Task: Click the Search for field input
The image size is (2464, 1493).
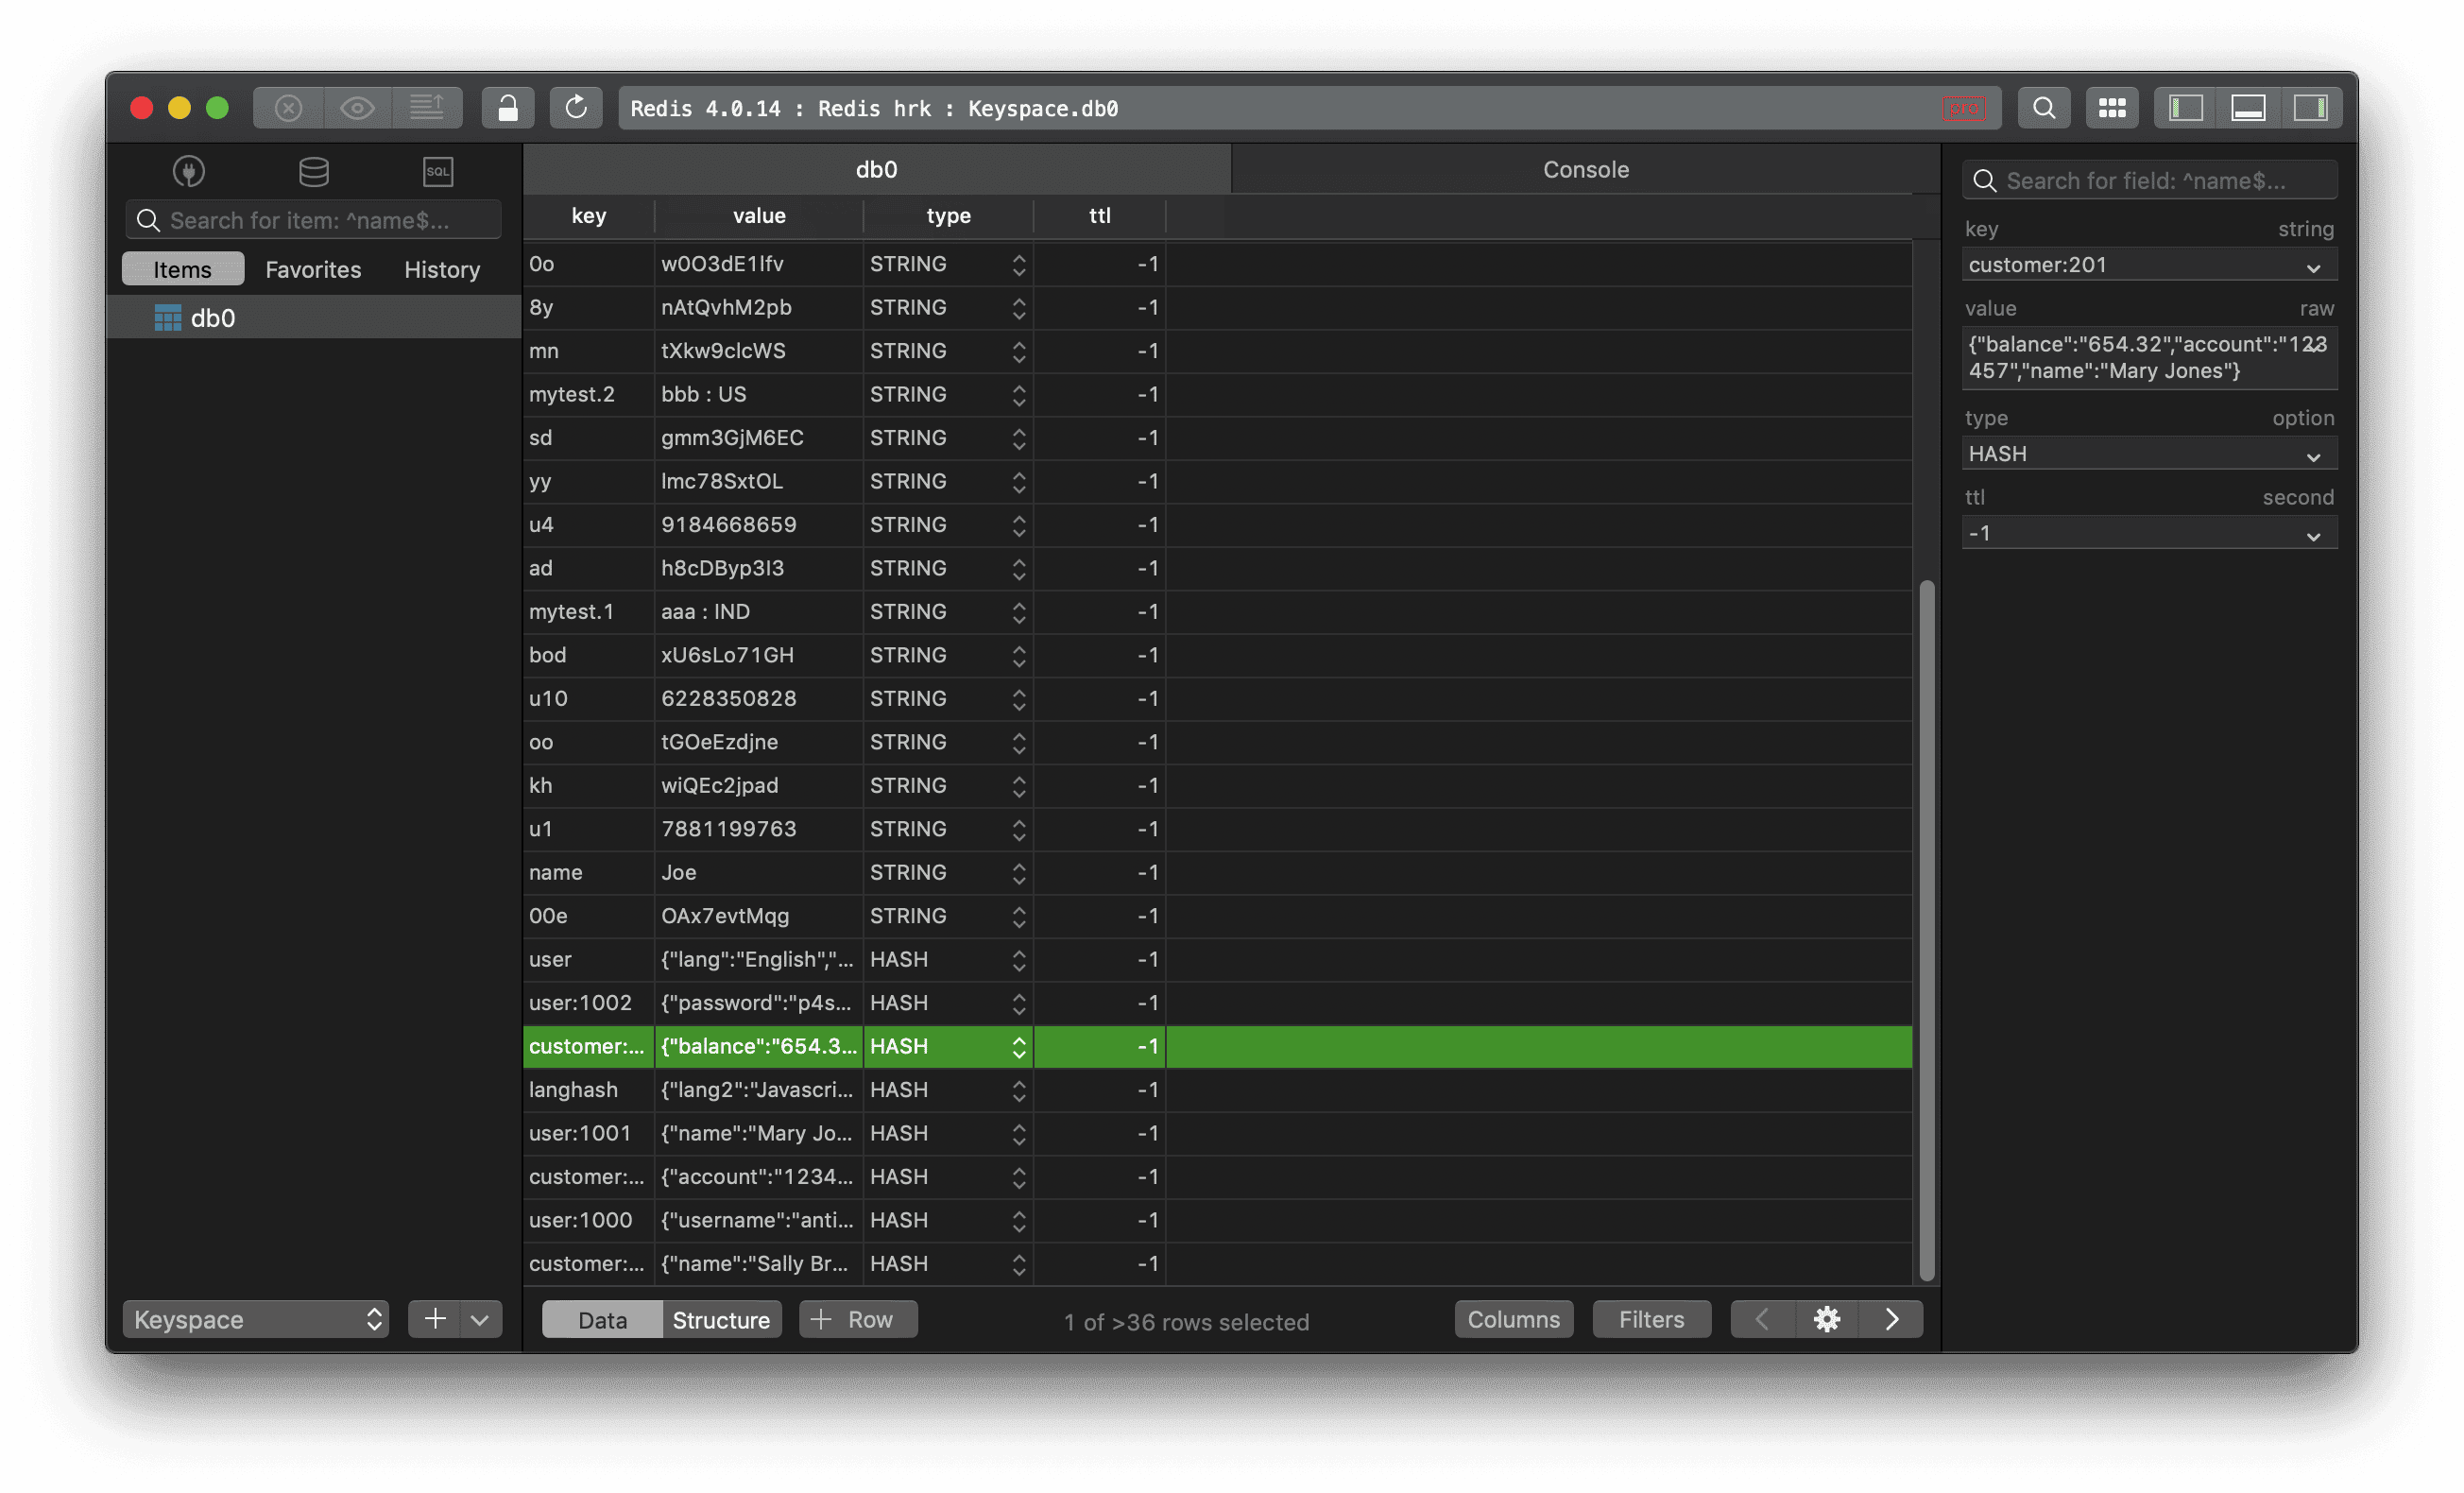Action: pyautogui.click(x=2149, y=181)
